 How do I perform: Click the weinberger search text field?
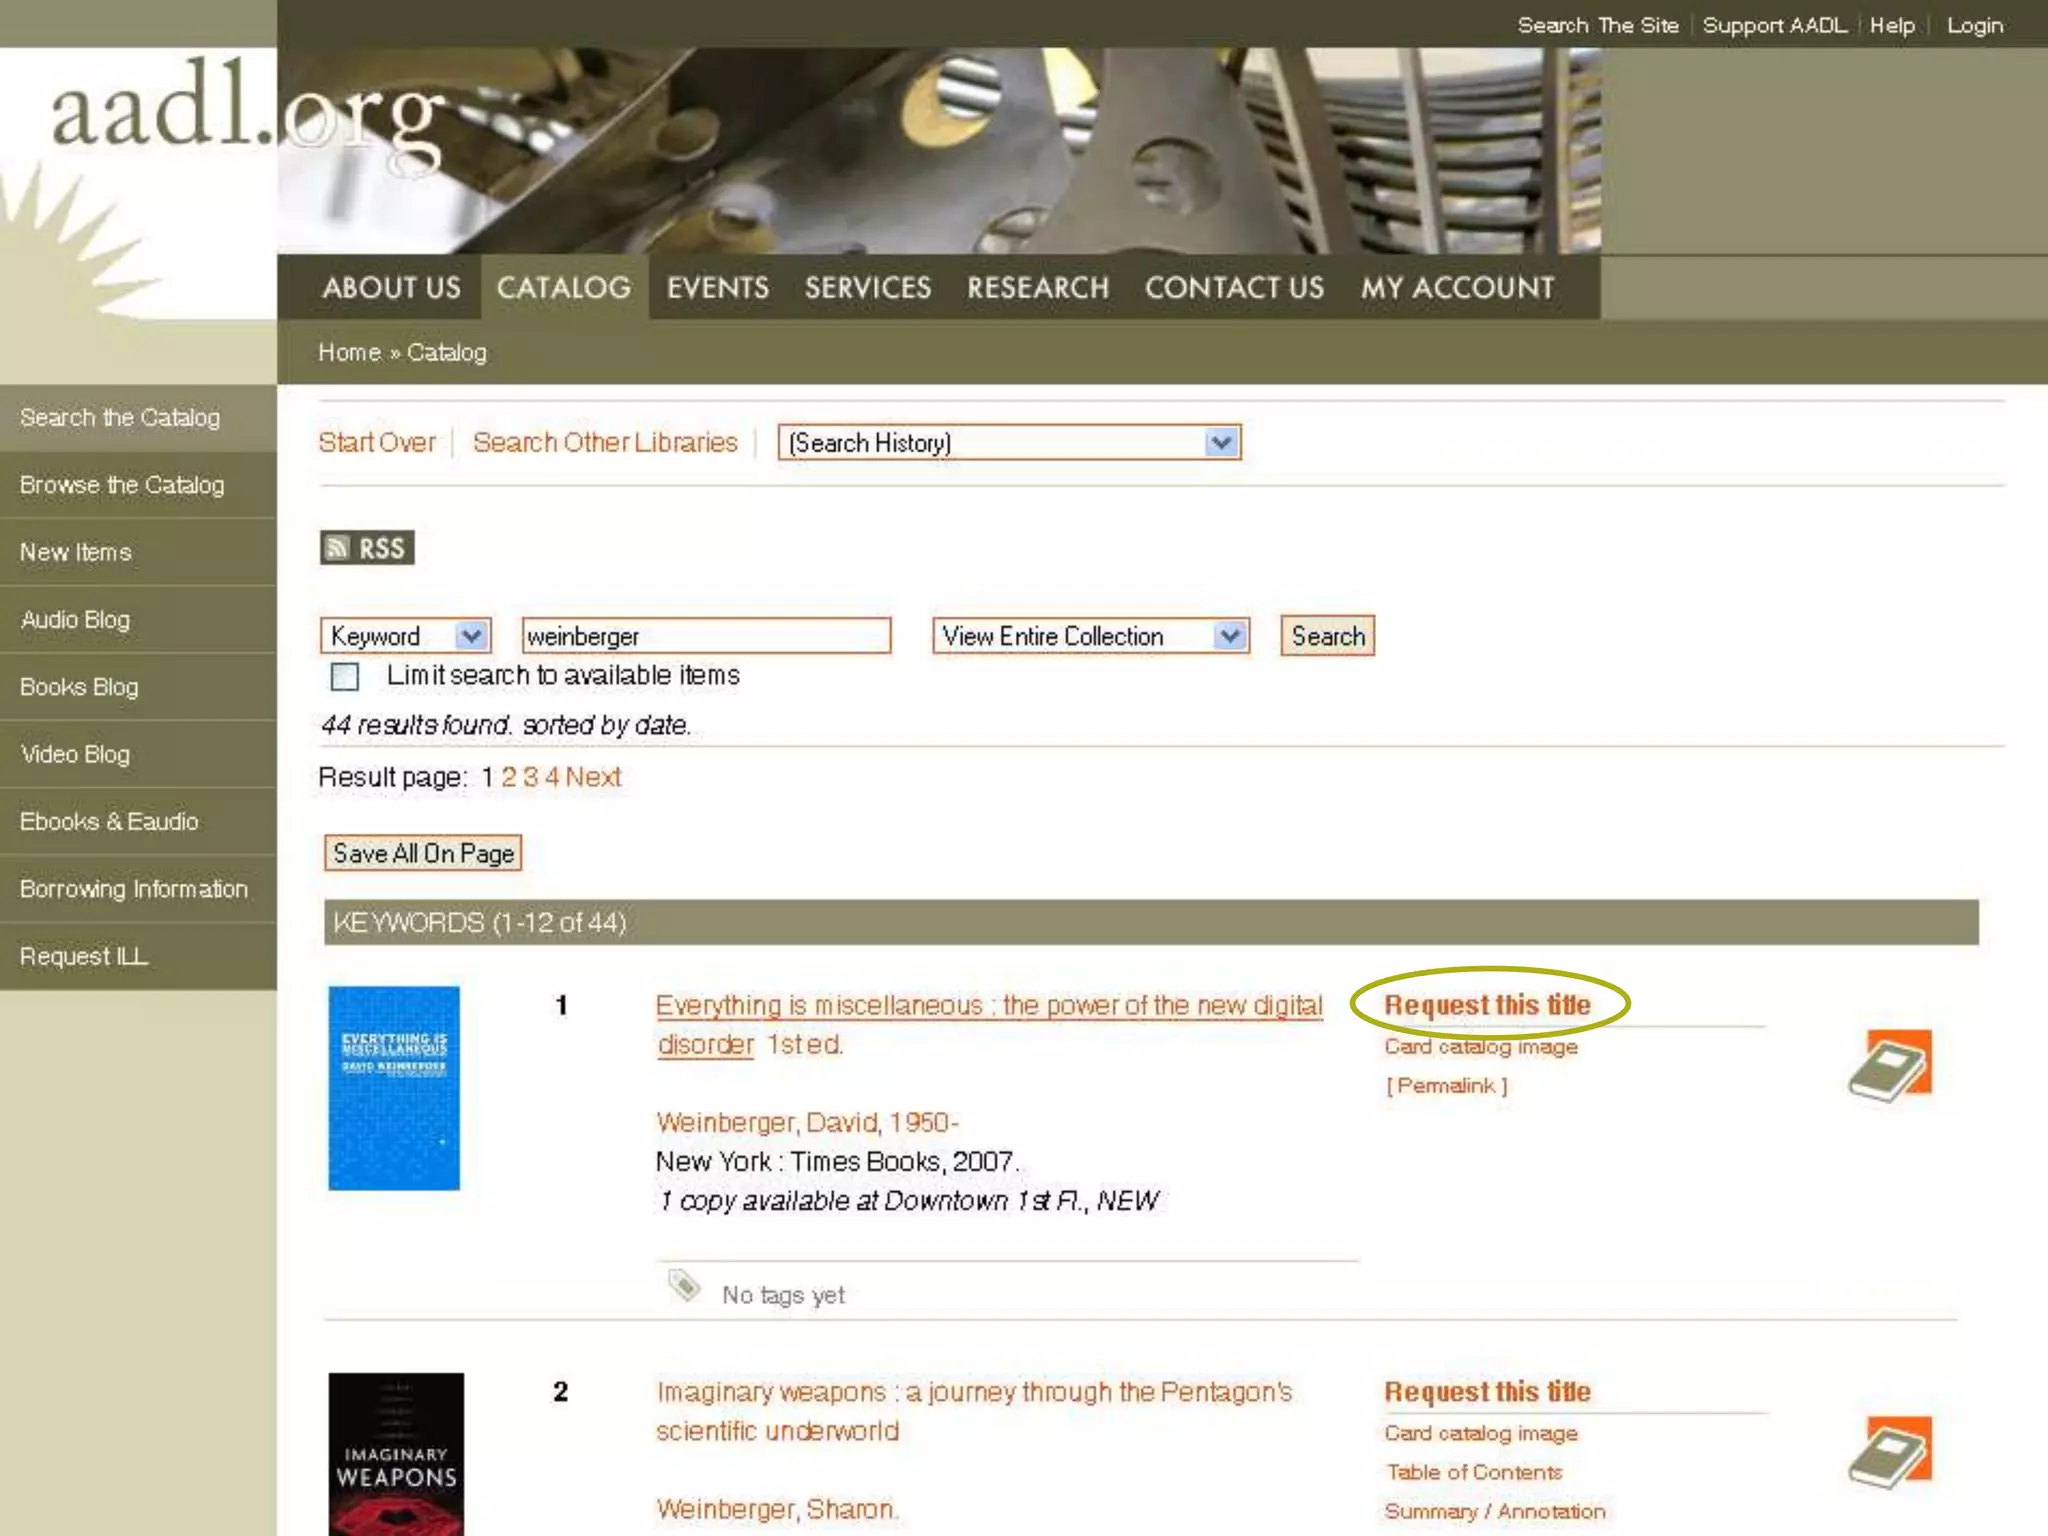(x=705, y=636)
